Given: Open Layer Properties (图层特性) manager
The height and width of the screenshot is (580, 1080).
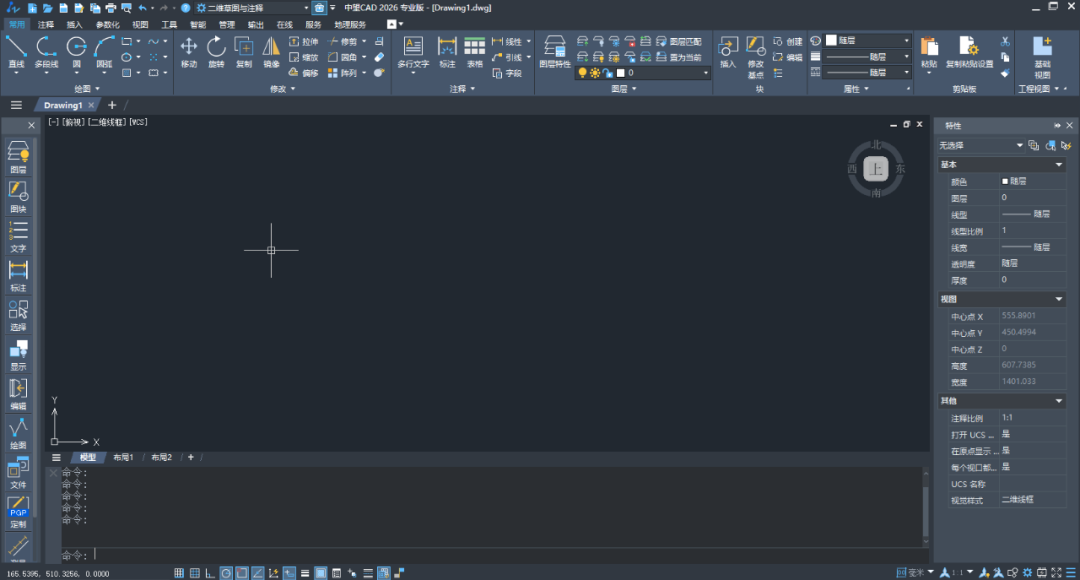Looking at the screenshot, I should tap(554, 51).
